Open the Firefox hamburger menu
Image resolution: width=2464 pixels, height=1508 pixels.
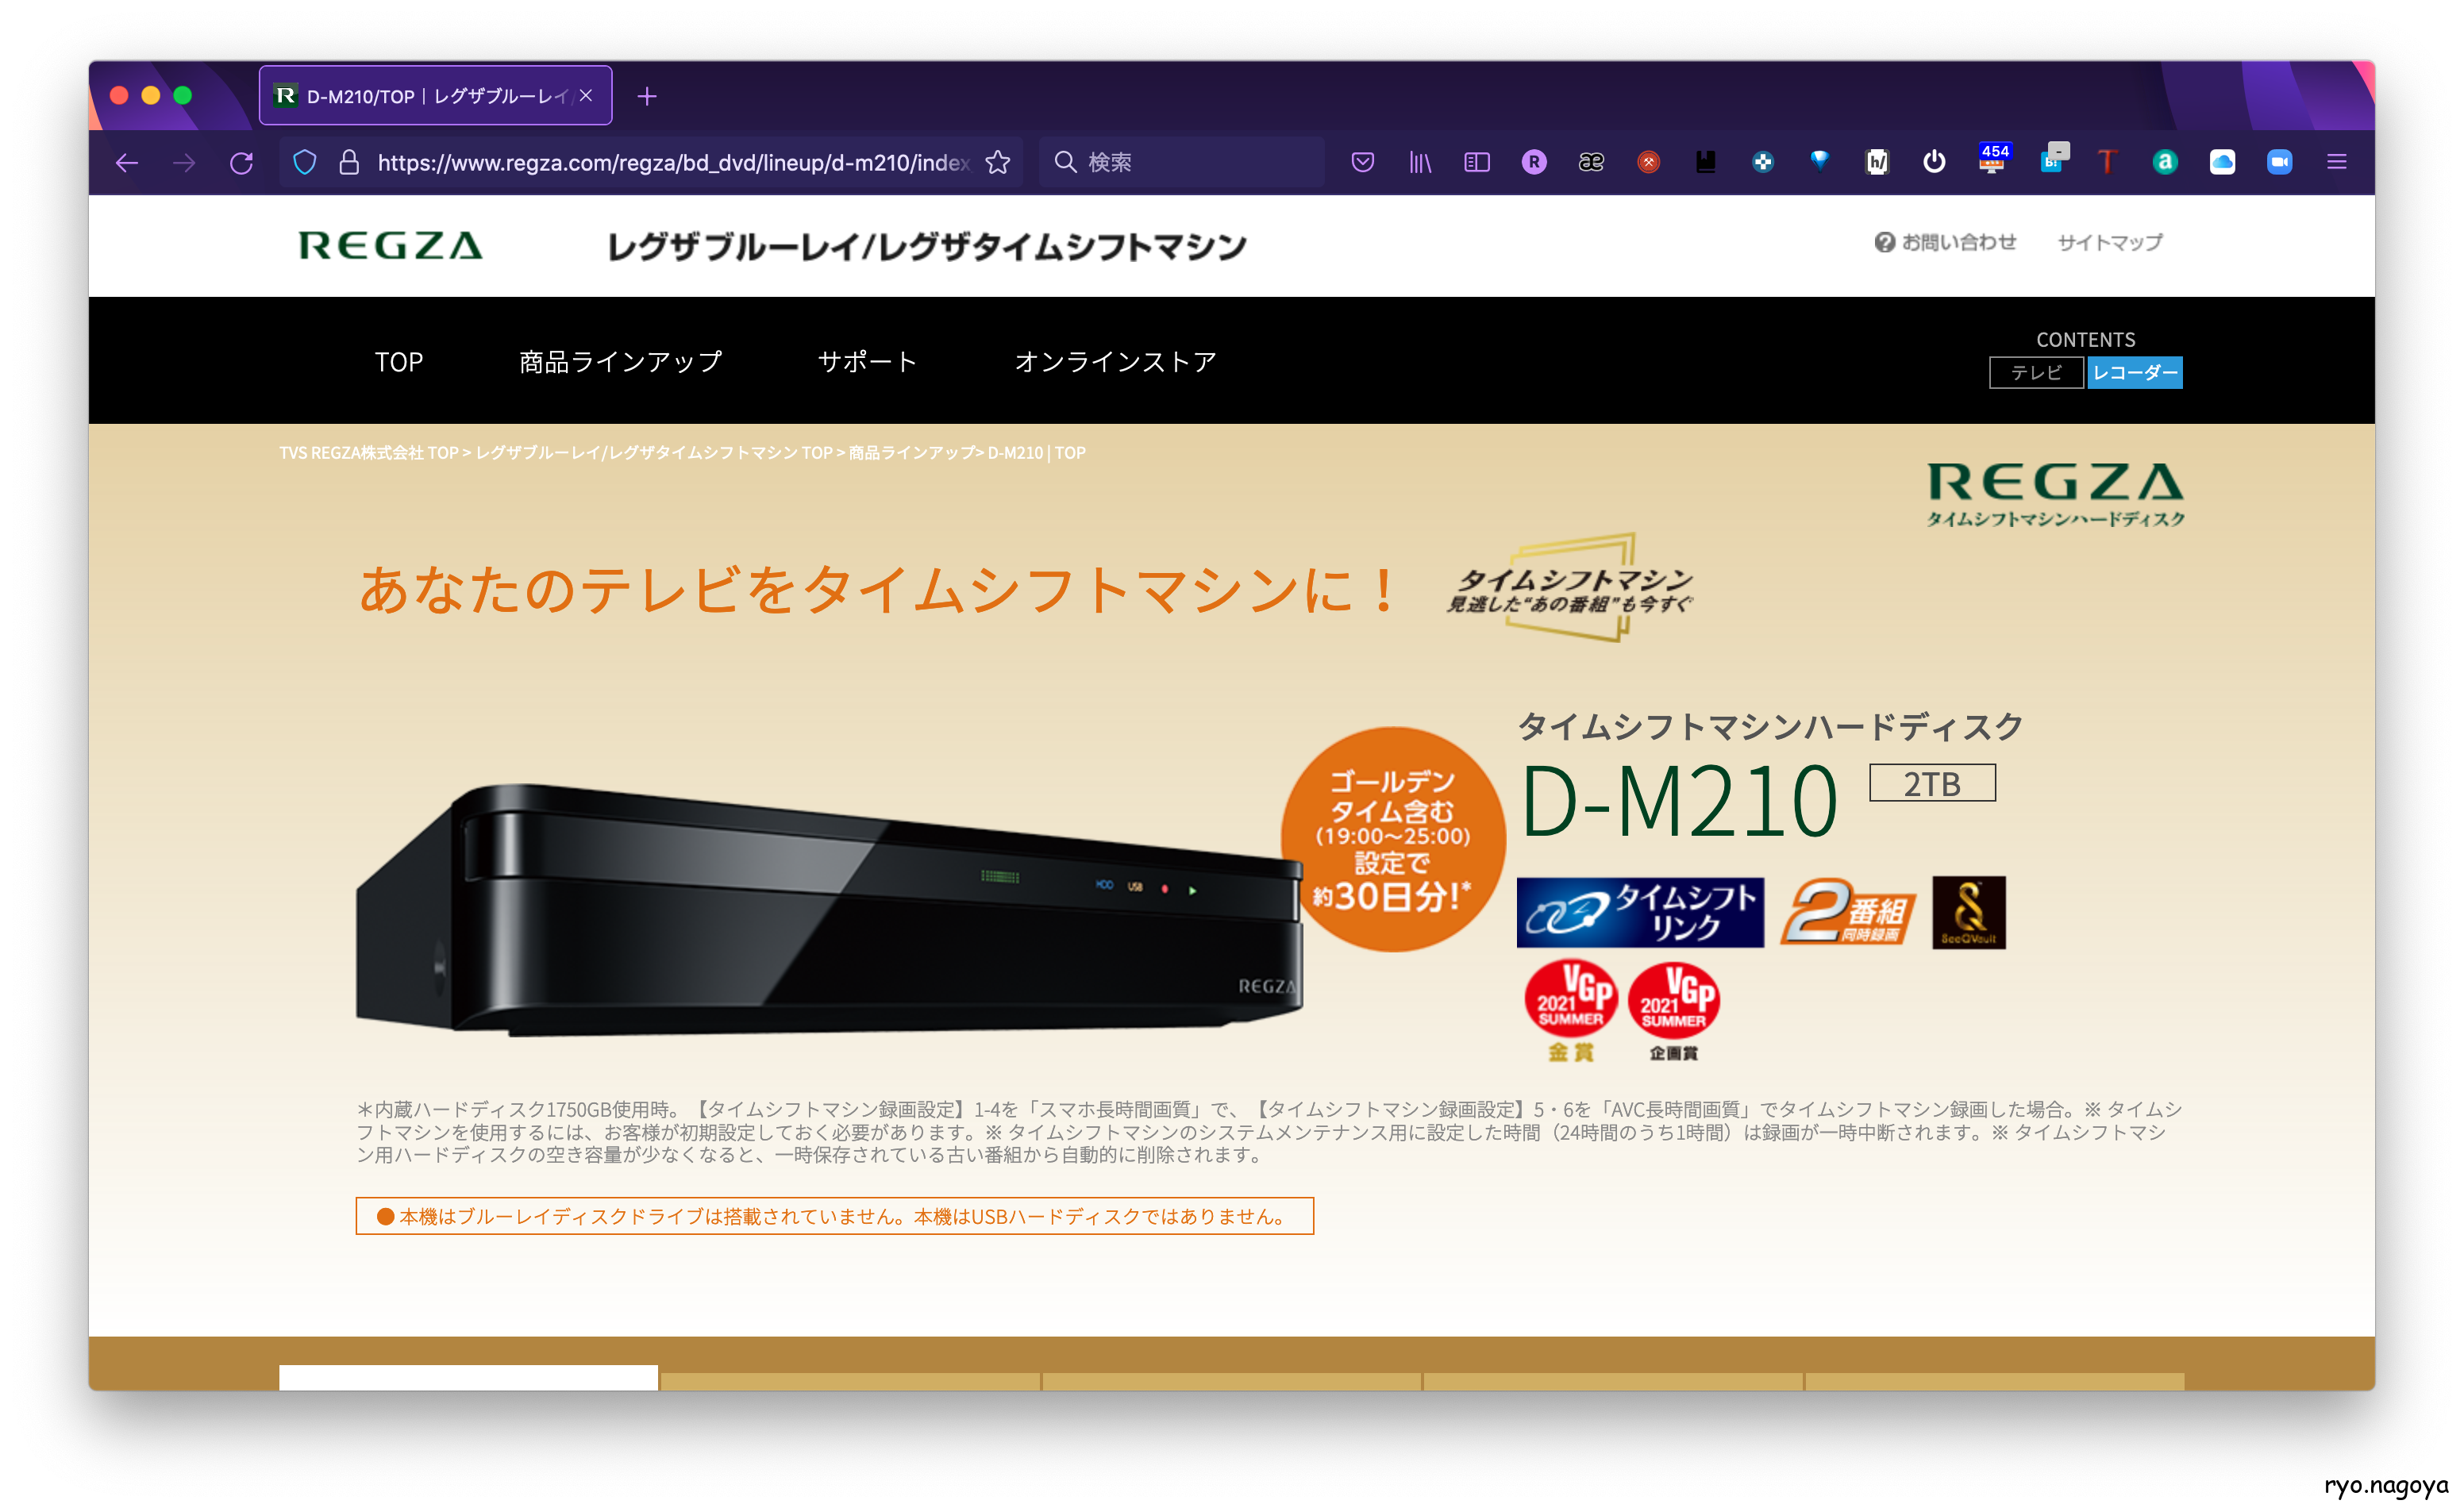(x=2336, y=162)
